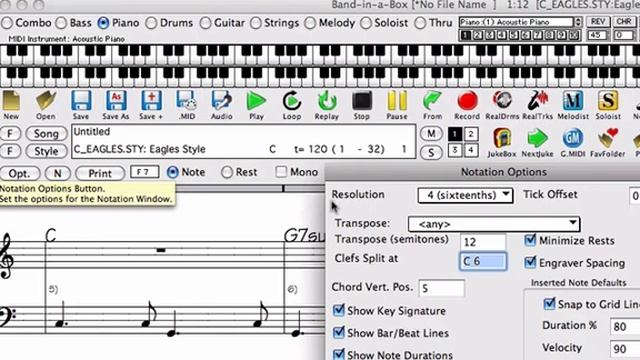Open the Transpose <any> dropdown
The height and width of the screenshot is (360, 640).
tap(494, 224)
